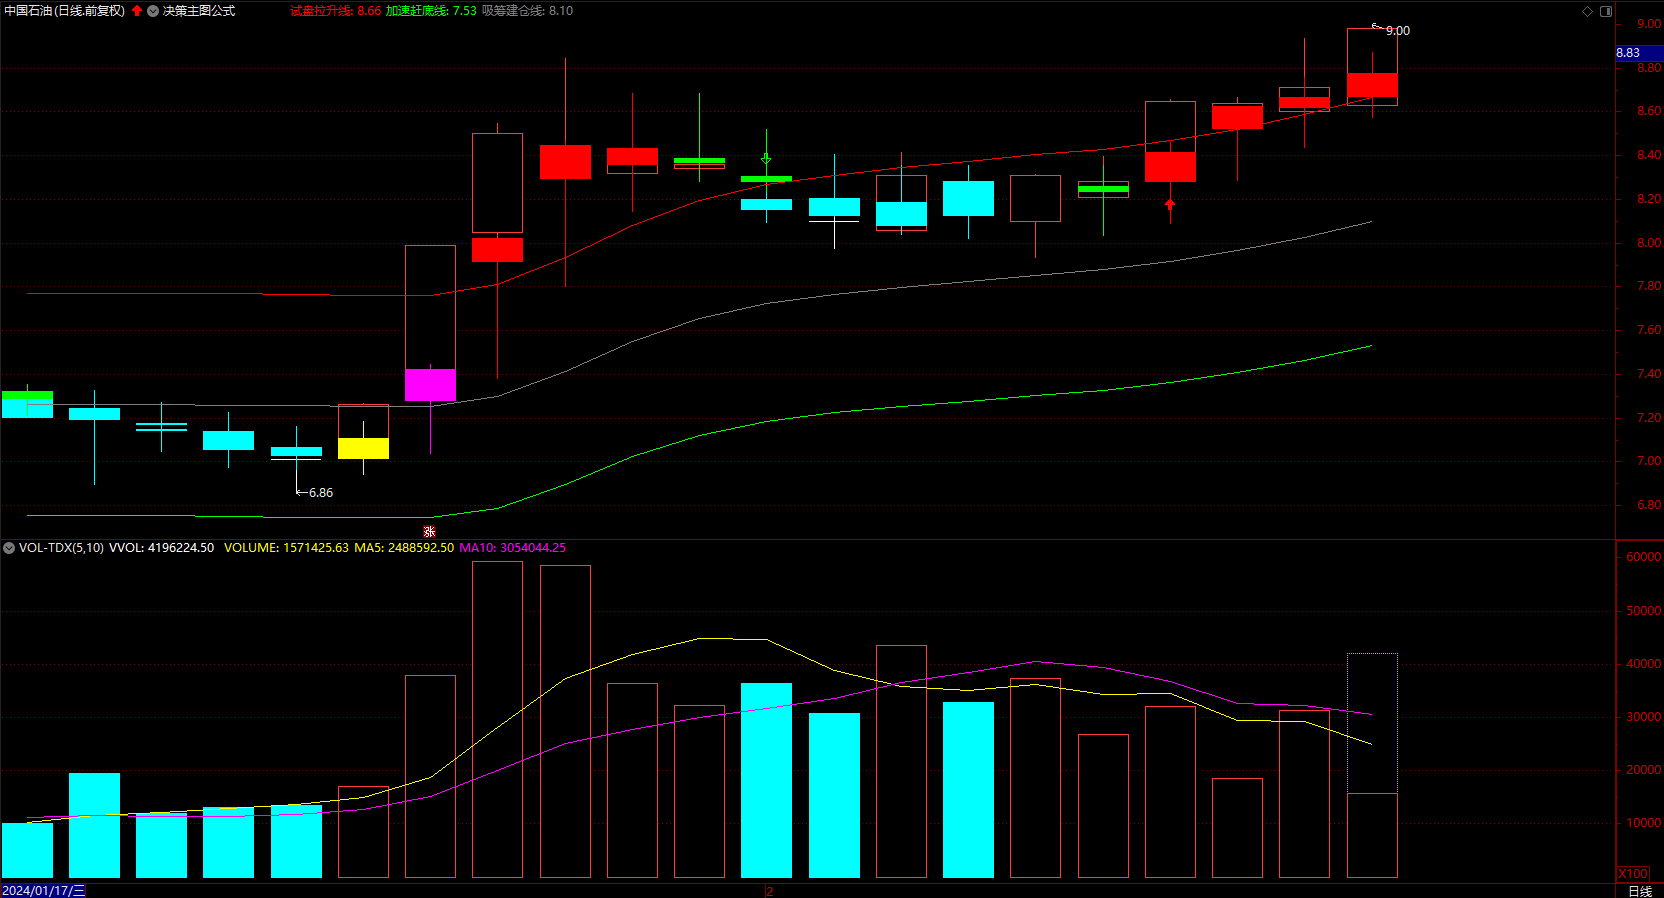Click the magenta candlestick body
This screenshot has width=1664, height=898.
tap(430, 385)
